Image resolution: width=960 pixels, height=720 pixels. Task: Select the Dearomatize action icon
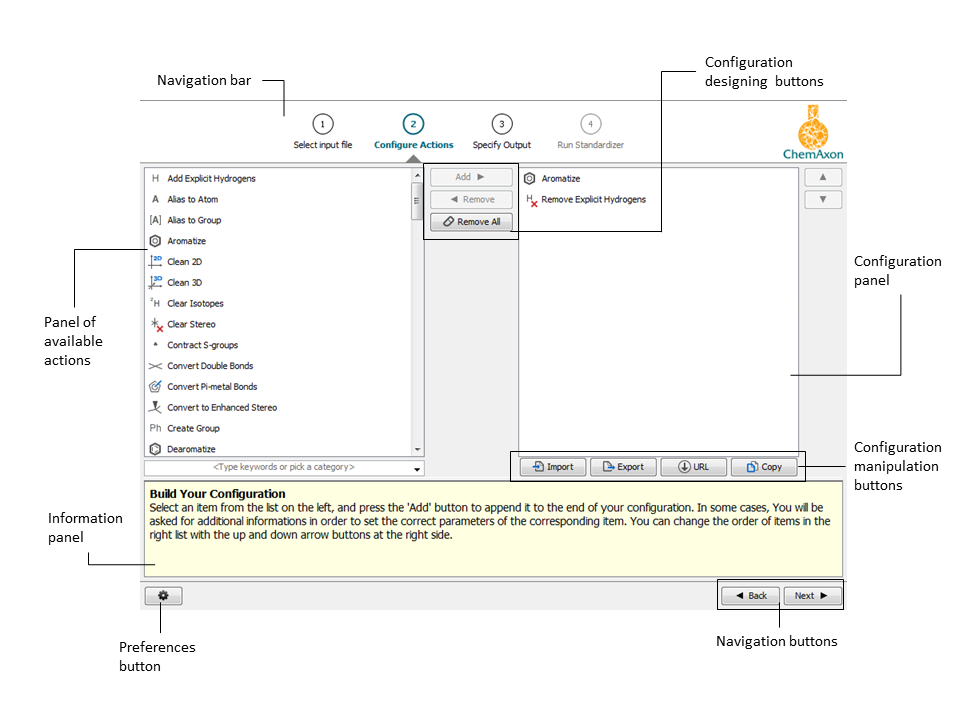155,449
